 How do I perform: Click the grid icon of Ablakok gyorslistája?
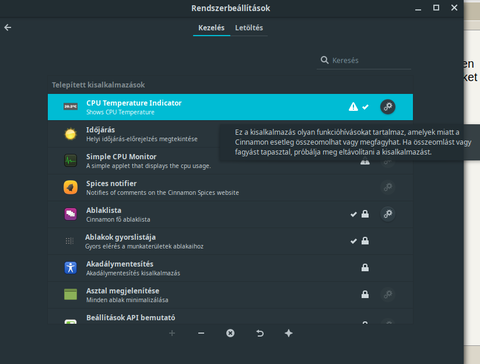pos(70,241)
